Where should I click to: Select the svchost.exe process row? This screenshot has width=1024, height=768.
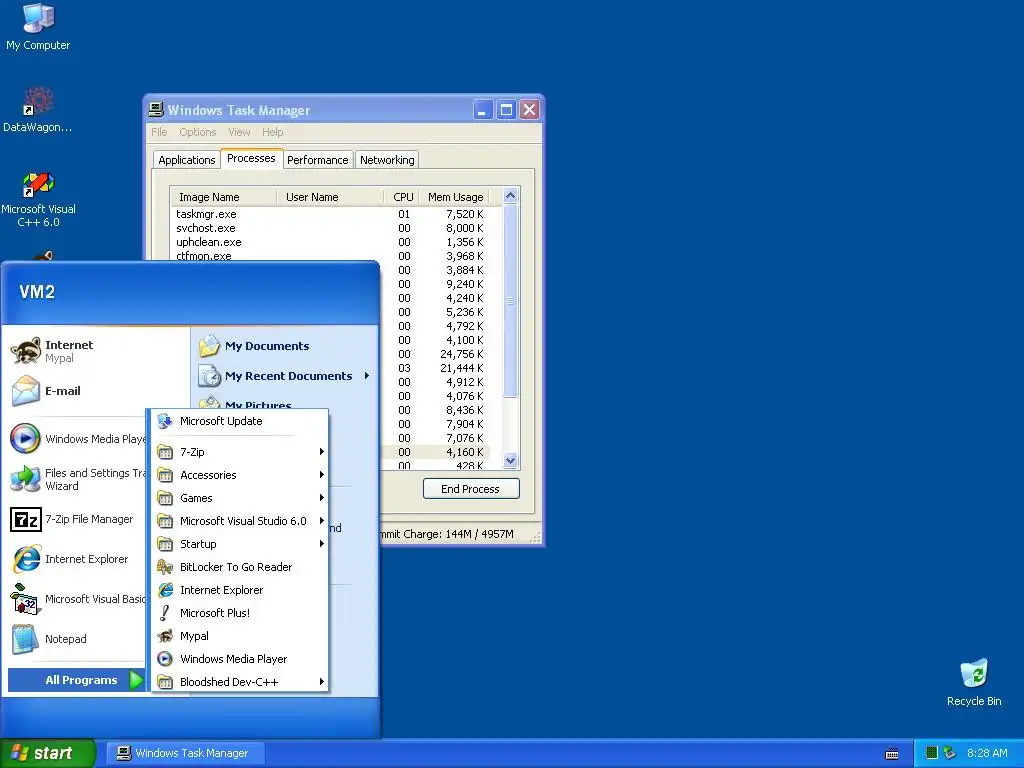(330, 228)
